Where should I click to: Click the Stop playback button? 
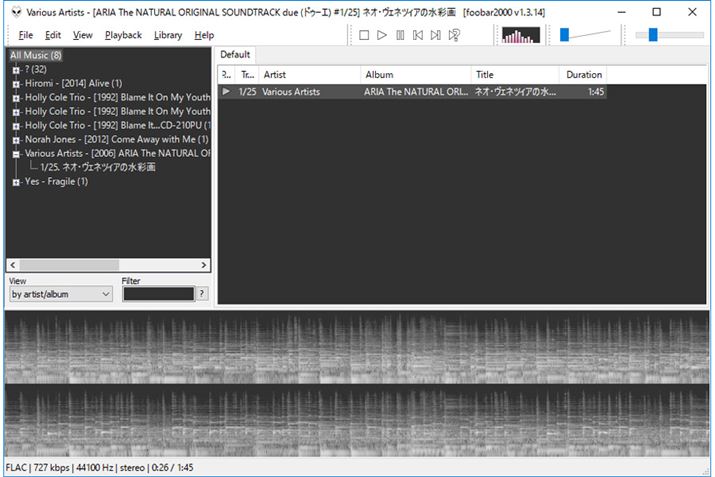[363, 35]
